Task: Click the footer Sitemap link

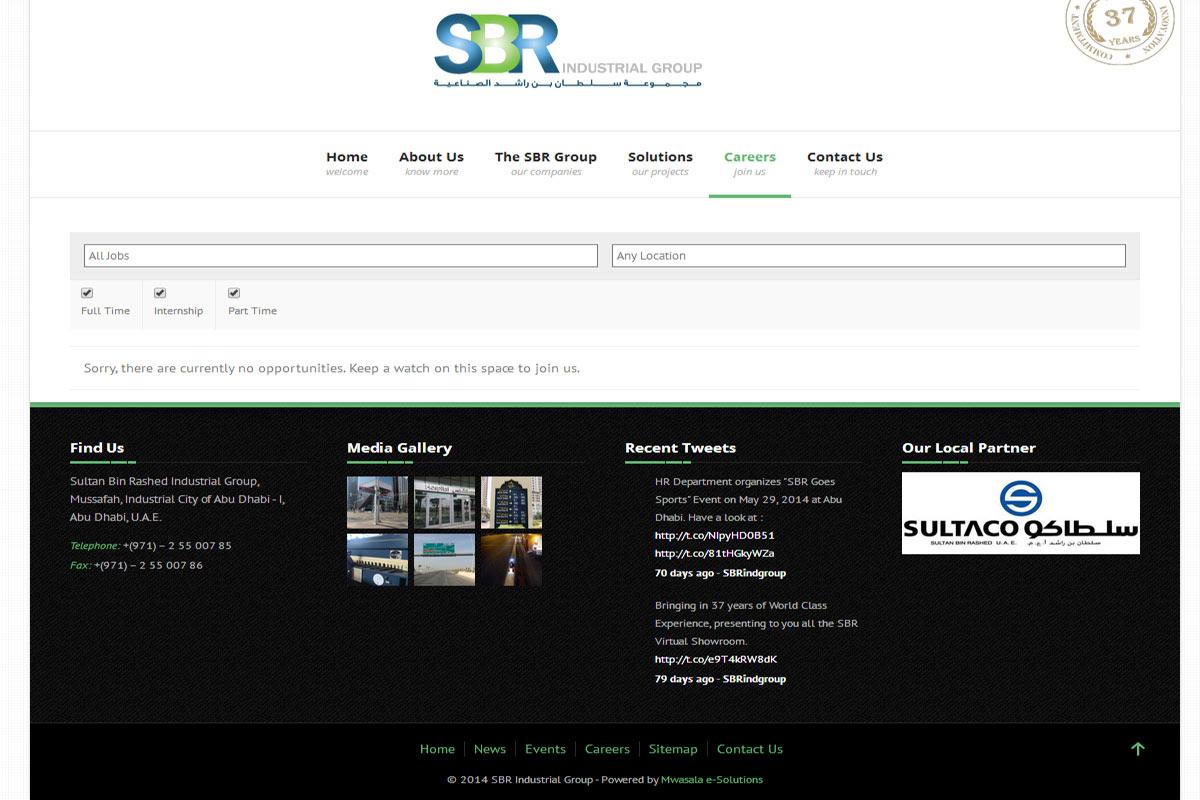Action: [673, 749]
